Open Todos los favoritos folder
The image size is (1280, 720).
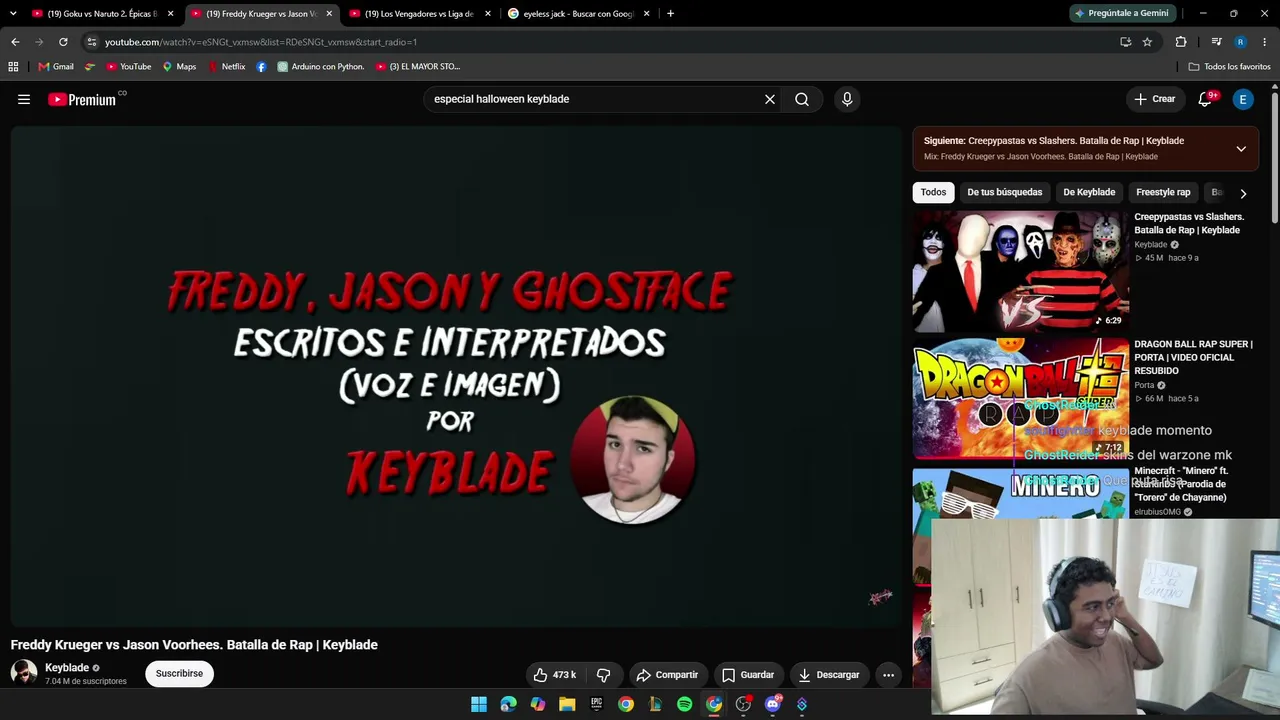[1229, 67]
